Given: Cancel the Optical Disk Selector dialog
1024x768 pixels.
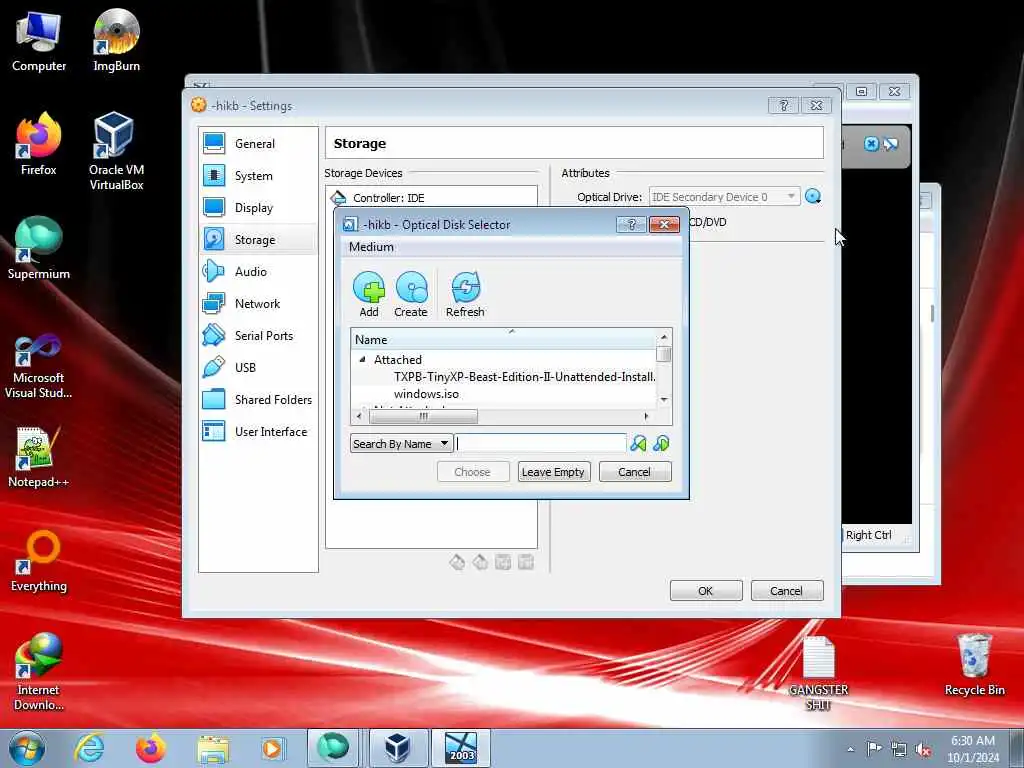Looking at the screenshot, I should pyautogui.click(x=635, y=472).
